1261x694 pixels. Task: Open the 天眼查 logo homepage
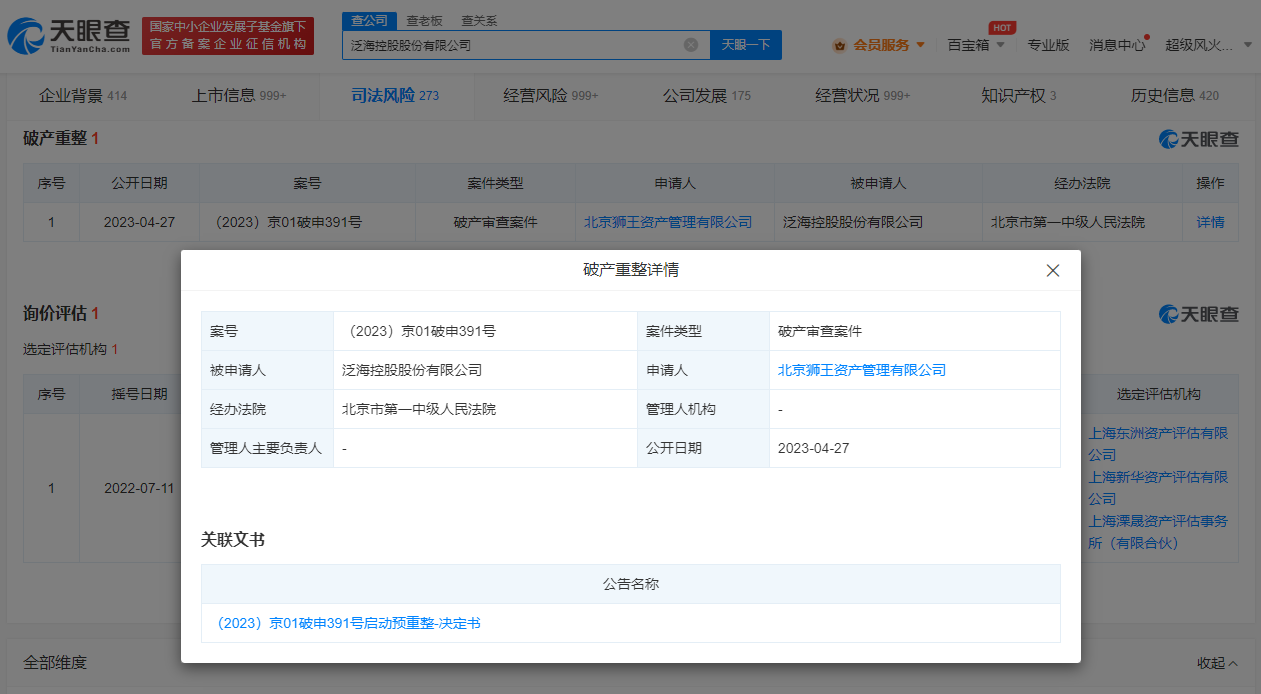(x=69, y=36)
